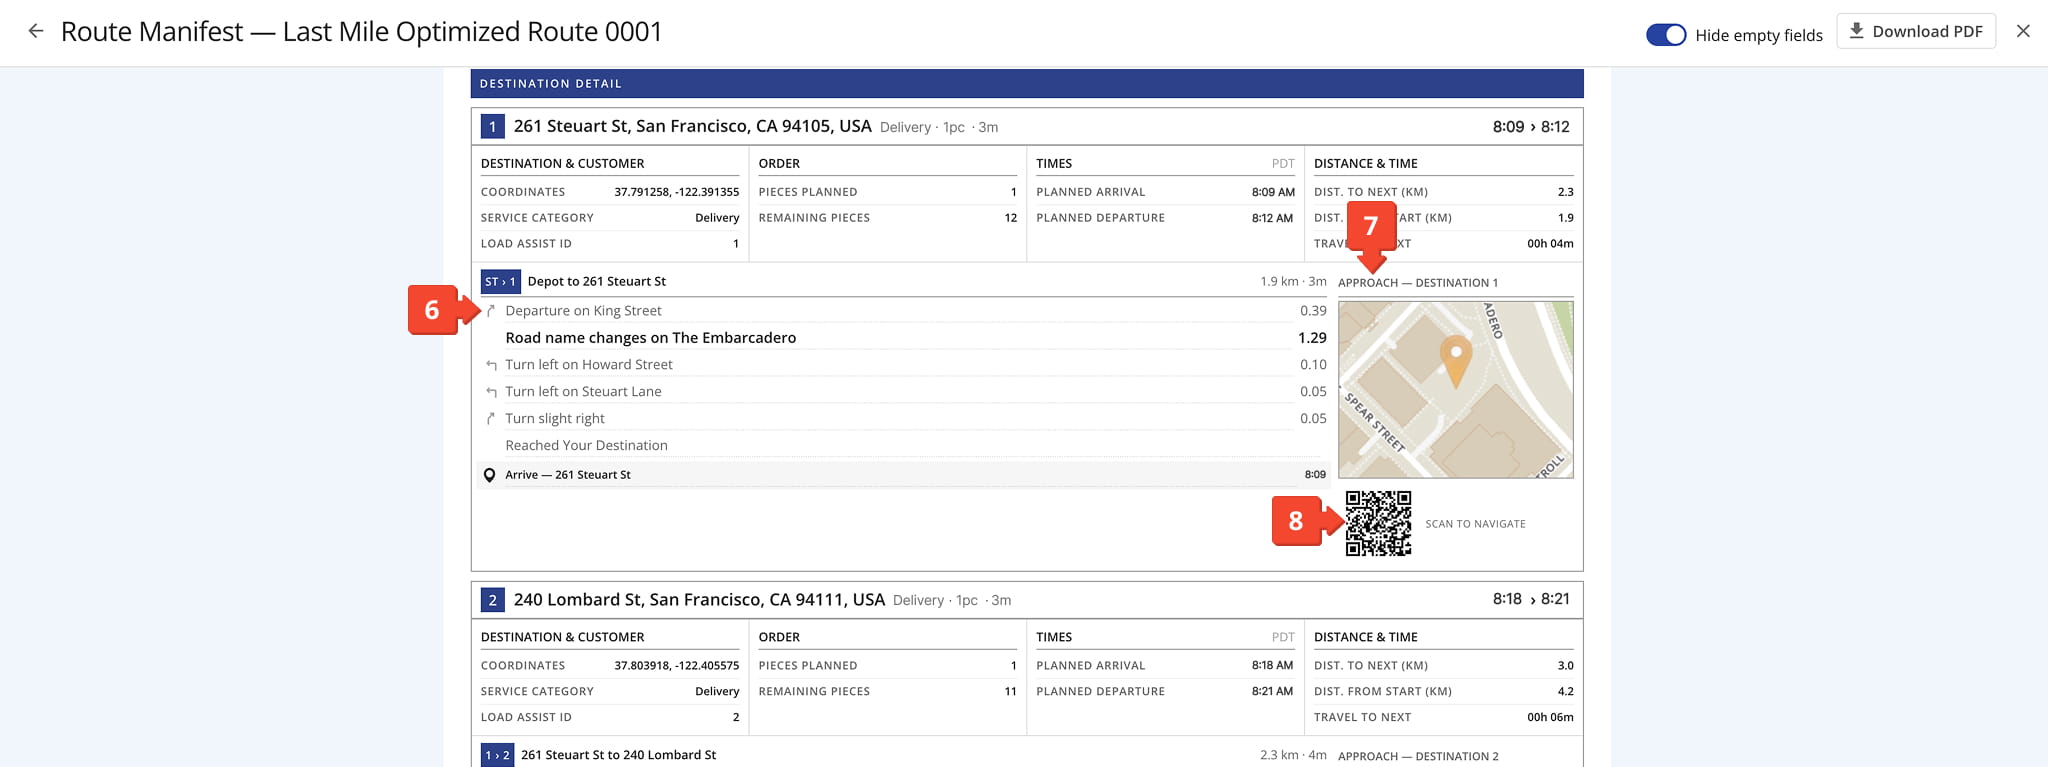Click Travel to Next value 00h 06m
This screenshot has width=2048, height=767.
[1550, 718]
